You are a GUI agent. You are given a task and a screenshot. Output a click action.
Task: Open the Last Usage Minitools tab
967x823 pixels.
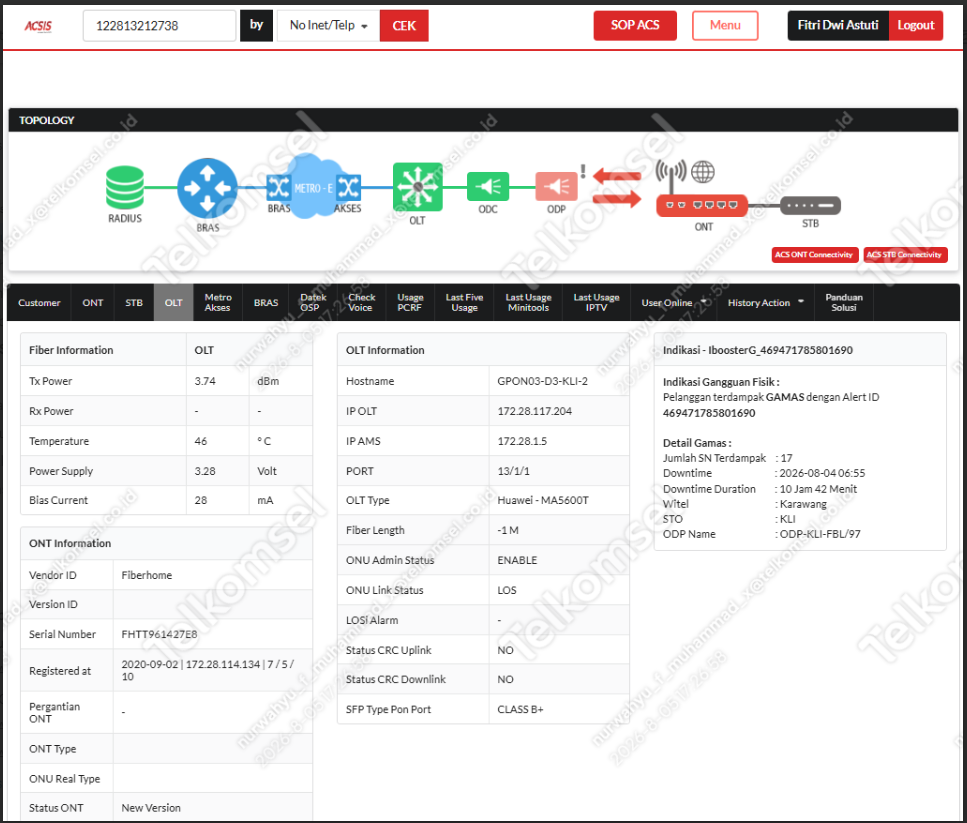[x=529, y=303]
